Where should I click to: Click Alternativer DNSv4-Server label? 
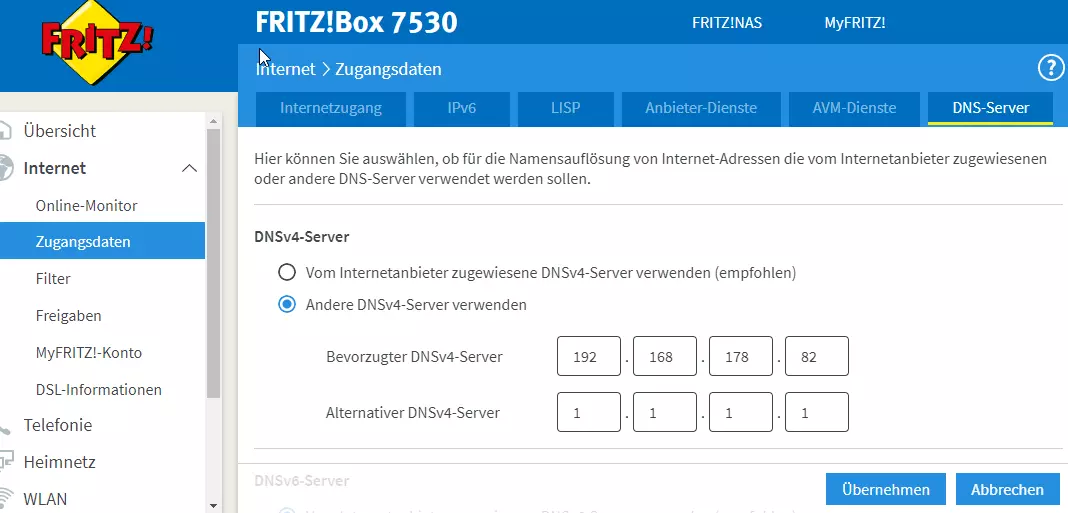point(413,412)
